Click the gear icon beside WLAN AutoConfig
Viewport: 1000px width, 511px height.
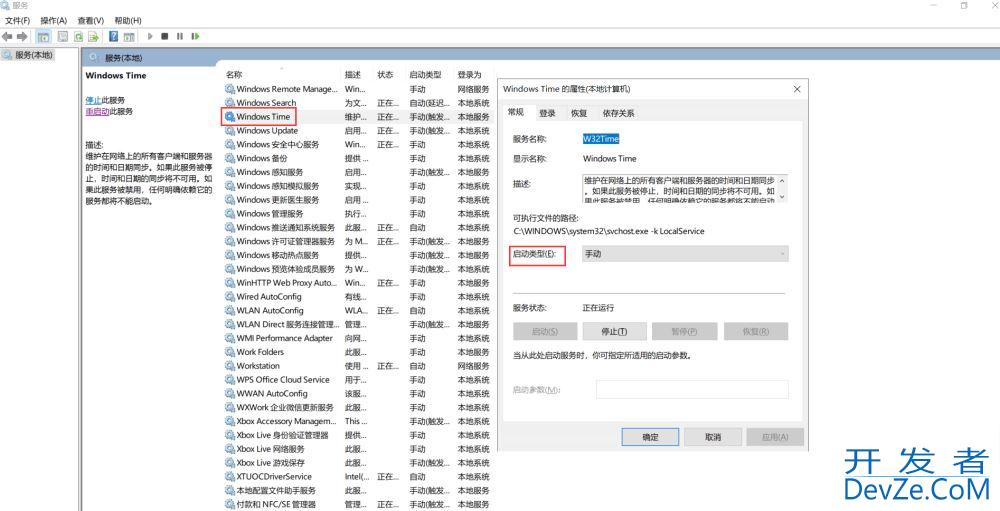tap(230, 311)
